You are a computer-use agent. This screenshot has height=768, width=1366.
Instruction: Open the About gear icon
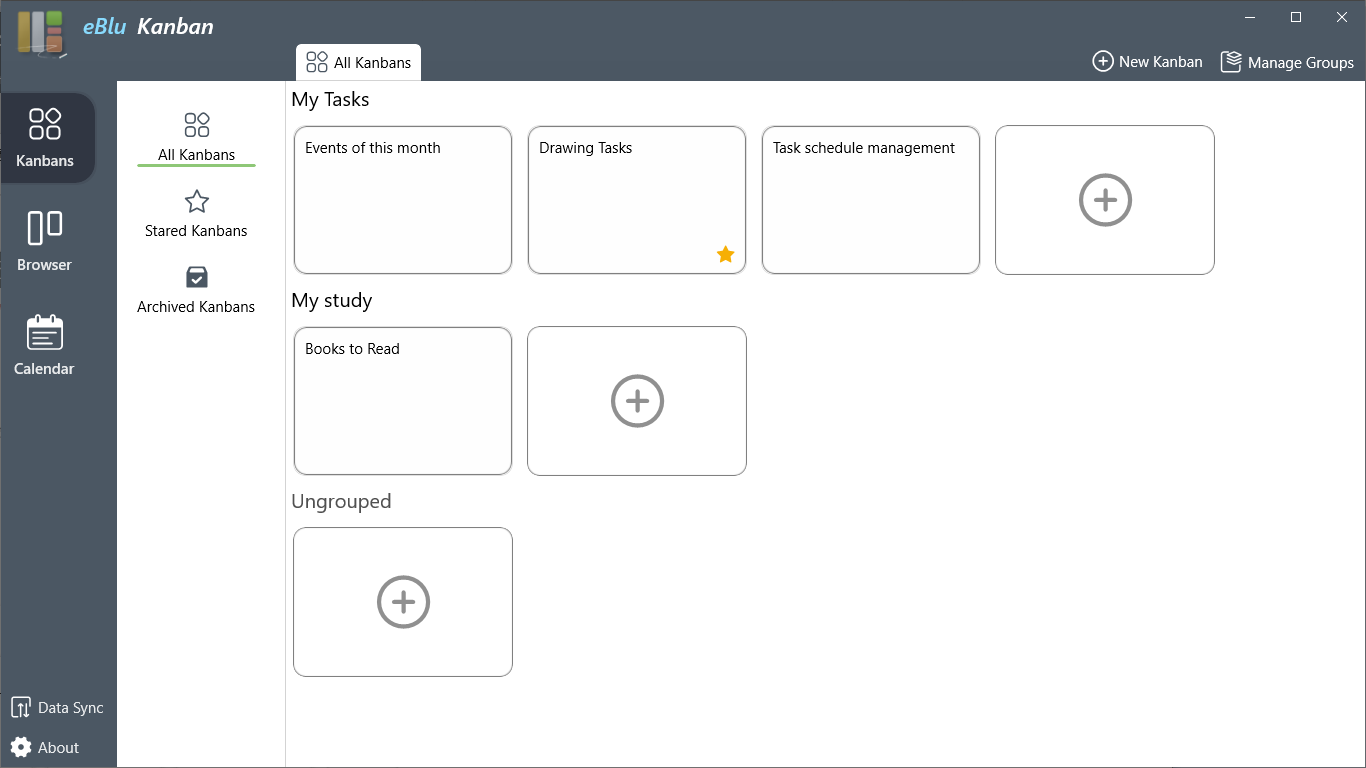point(21,747)
